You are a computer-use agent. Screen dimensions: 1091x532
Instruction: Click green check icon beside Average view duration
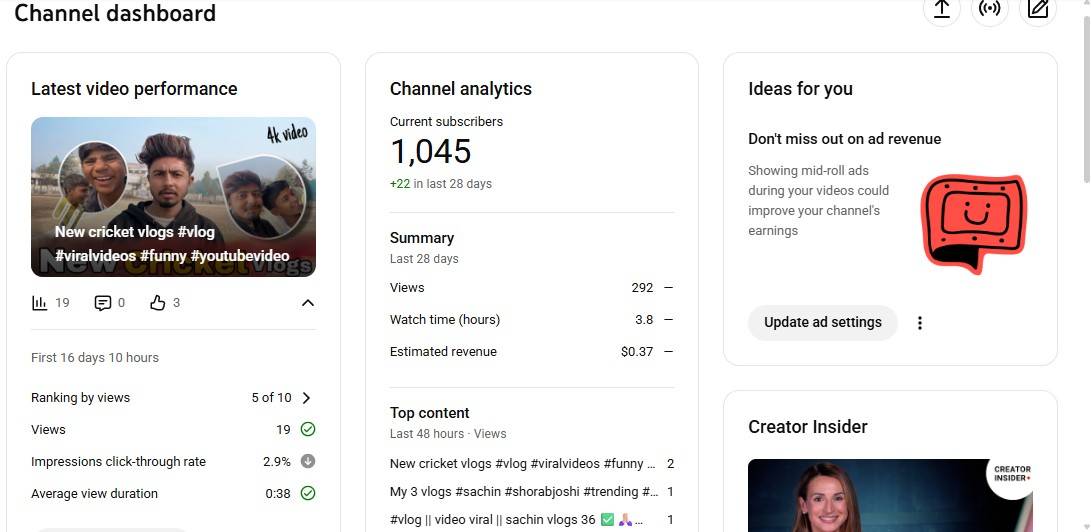tap(308, 494)
